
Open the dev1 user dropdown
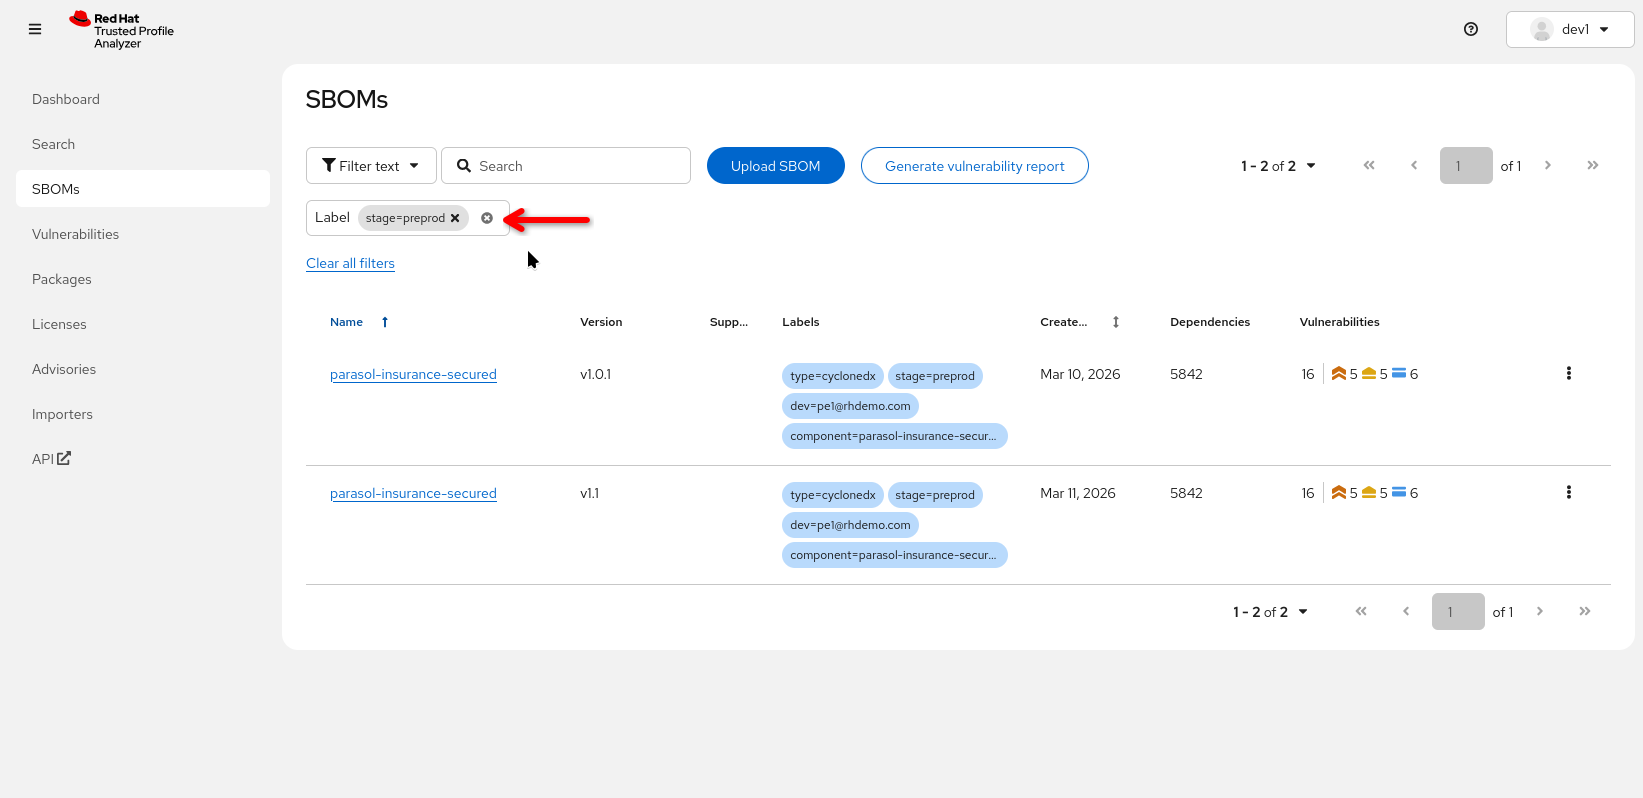[x=1570, y=29]
